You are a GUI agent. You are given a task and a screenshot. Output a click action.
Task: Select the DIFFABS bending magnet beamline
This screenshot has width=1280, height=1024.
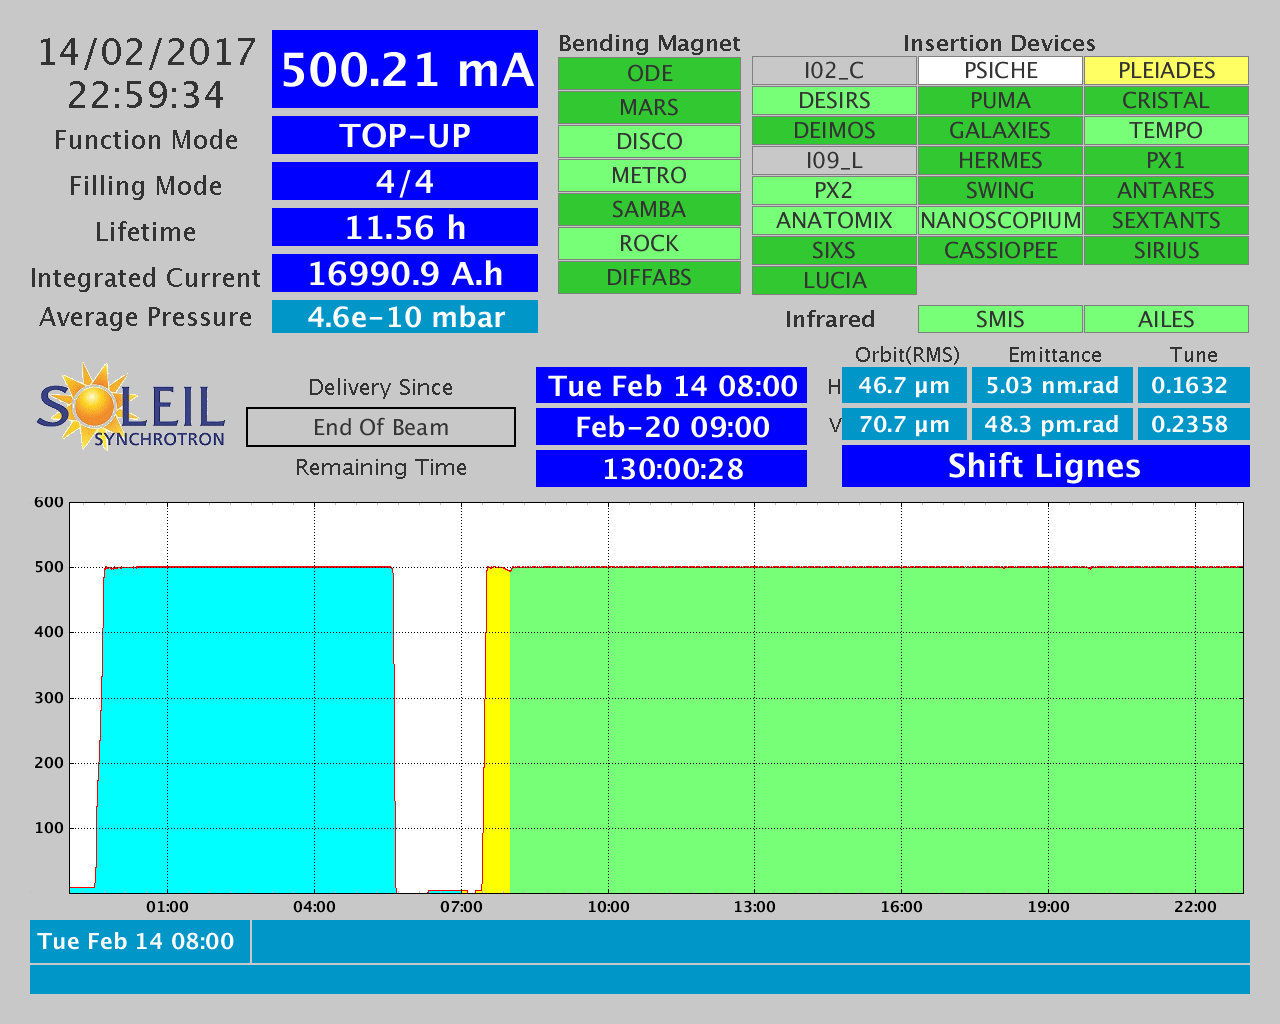649,278
